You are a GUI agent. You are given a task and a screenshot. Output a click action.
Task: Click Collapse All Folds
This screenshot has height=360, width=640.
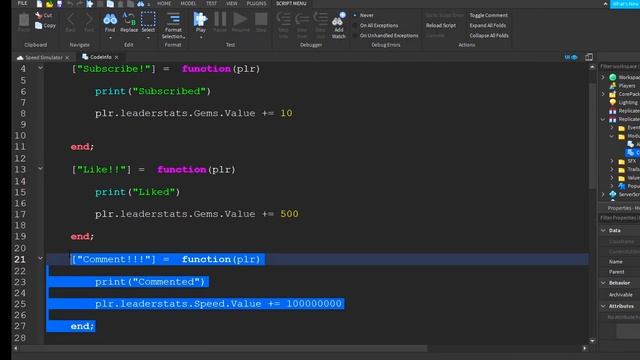pos(489,36)
